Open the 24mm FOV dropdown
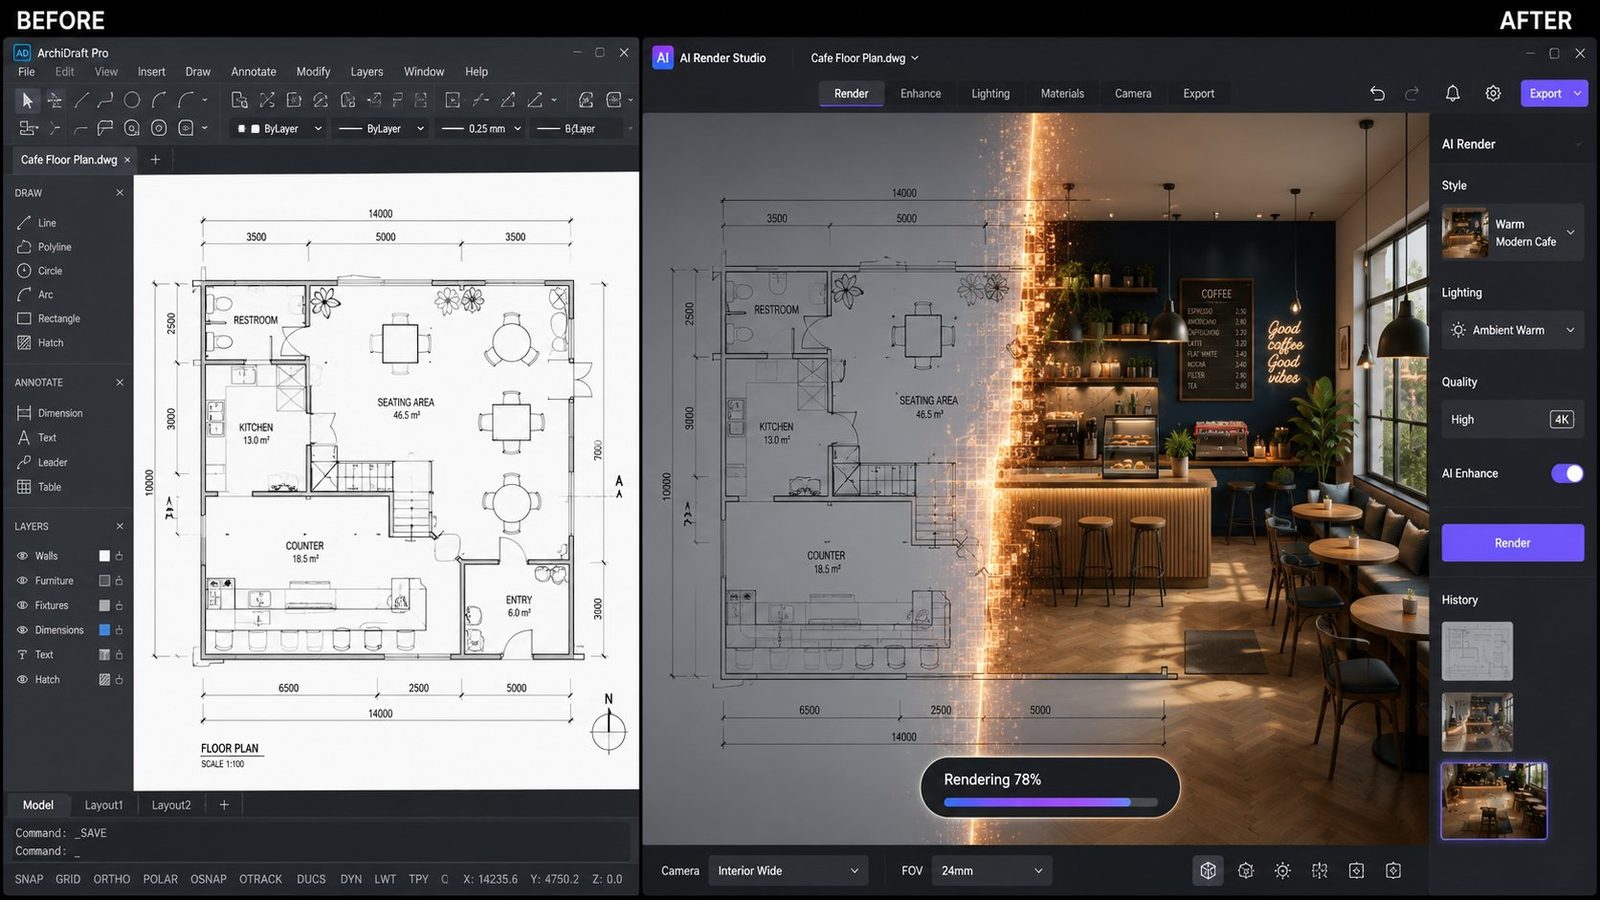This screenshot has width=1600, height=900. [991, 871]
